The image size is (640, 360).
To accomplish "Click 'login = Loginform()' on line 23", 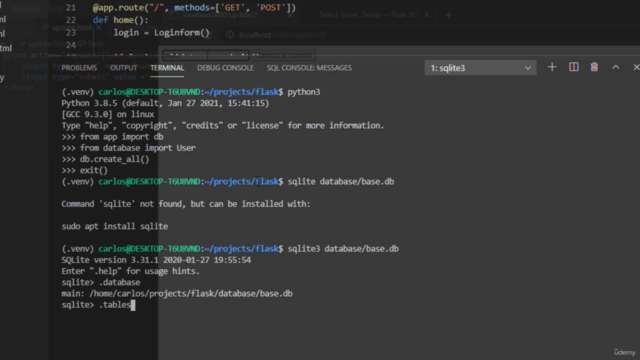I will tap(162, 33).
